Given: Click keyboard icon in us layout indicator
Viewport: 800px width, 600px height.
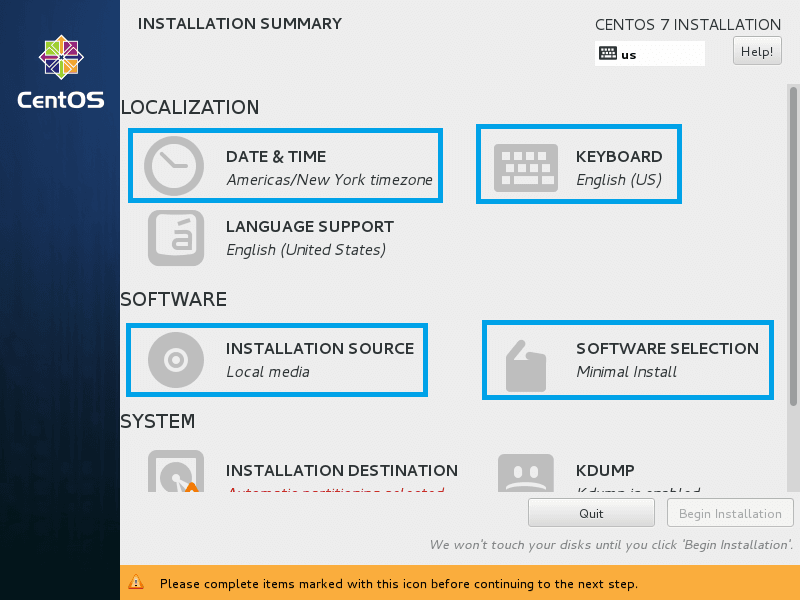Looking at the screenshot, I should tap(608, 53).
